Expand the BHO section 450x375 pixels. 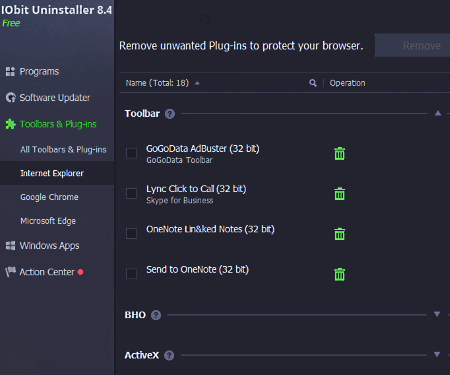click(x=437, y=314)
